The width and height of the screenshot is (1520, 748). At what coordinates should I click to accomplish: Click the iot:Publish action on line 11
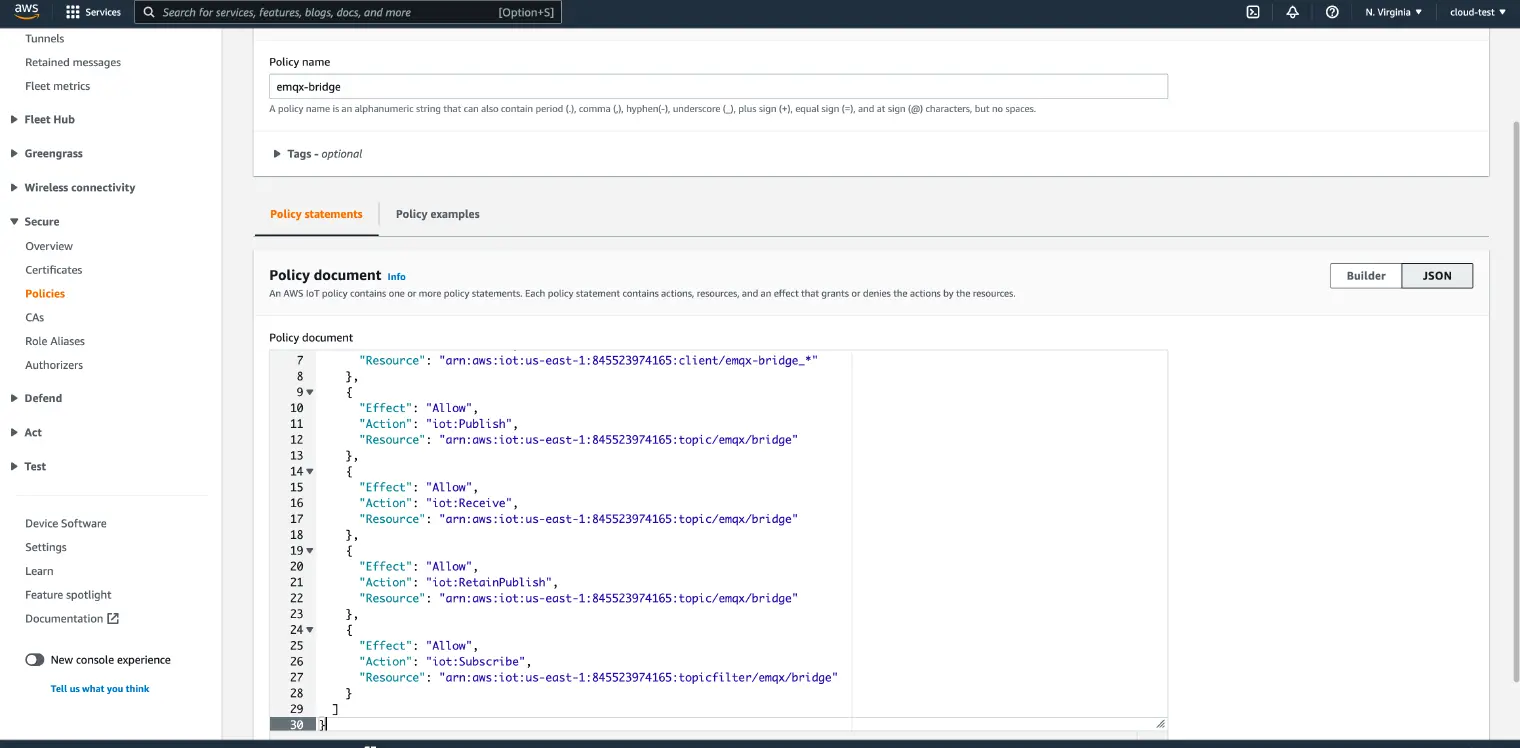pyautogui.click(x=470, y=424)
